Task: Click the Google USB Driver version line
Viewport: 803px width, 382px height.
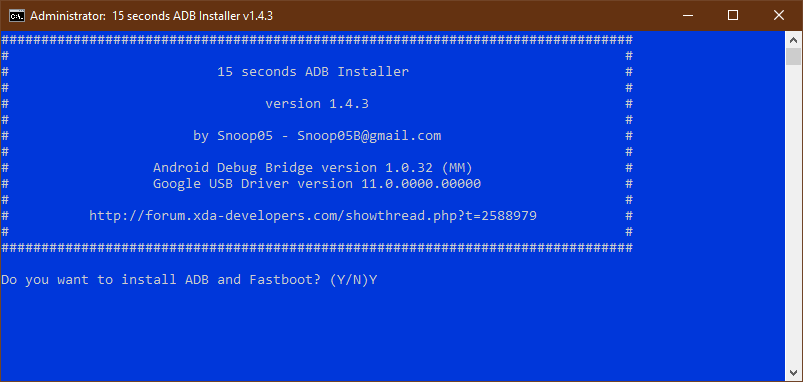Action: point(317,183)
